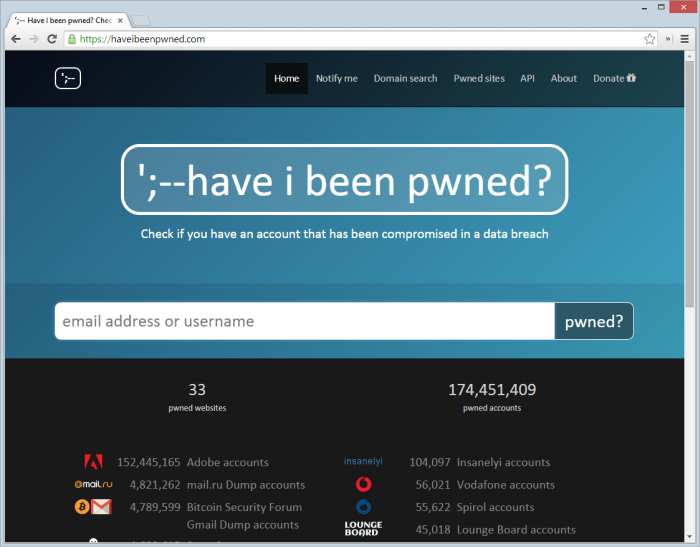Screen dimensions: 700x547
Task: Bookmark page with the star icon
Action: (x=650, y=39)
